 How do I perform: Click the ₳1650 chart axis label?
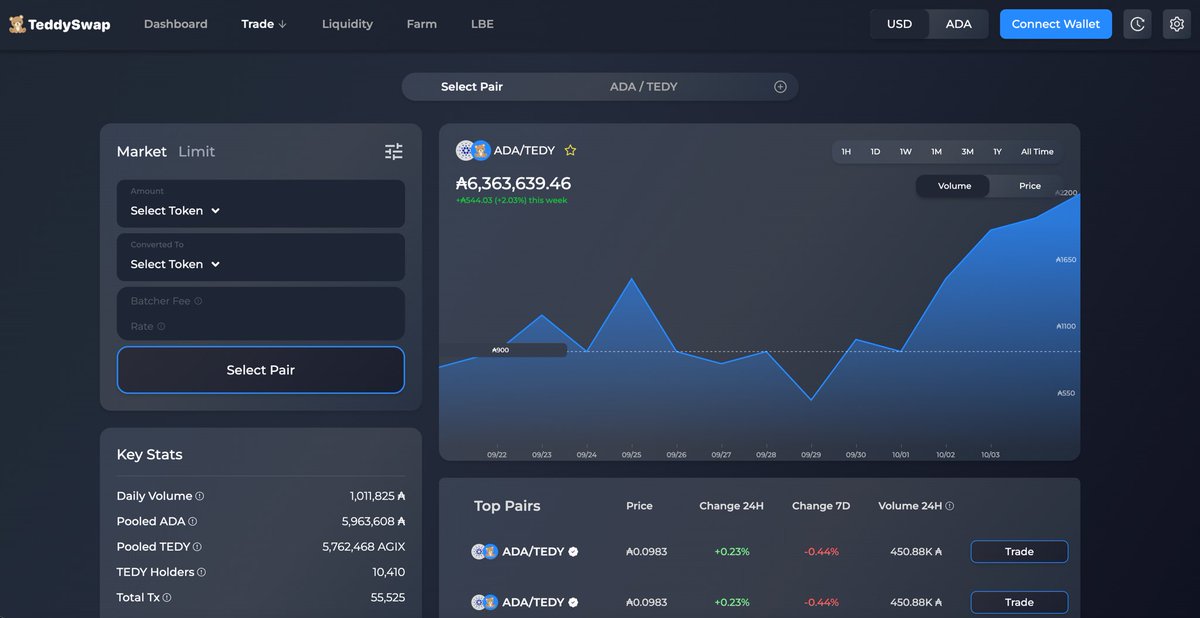click(x=1066, y=260)
